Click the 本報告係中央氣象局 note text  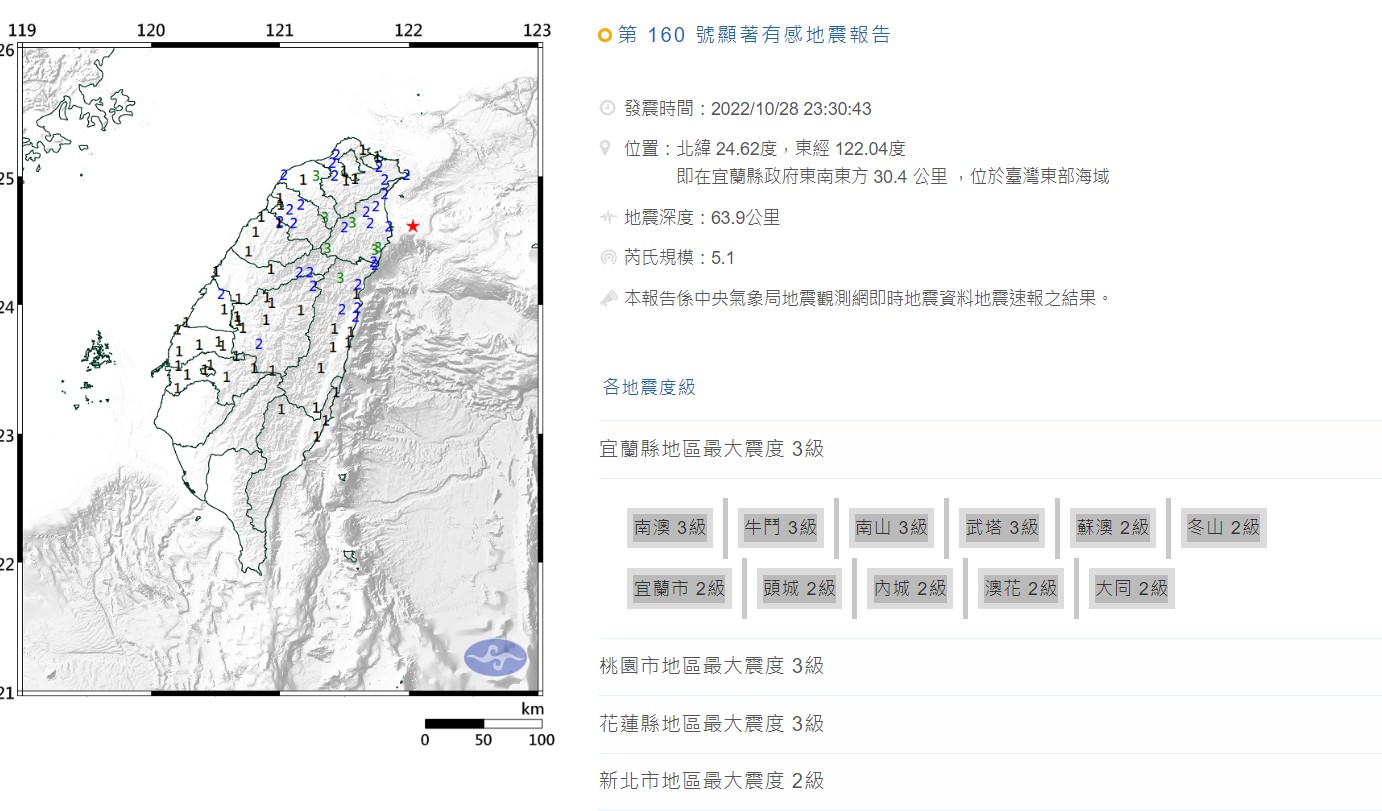[867, 297]
